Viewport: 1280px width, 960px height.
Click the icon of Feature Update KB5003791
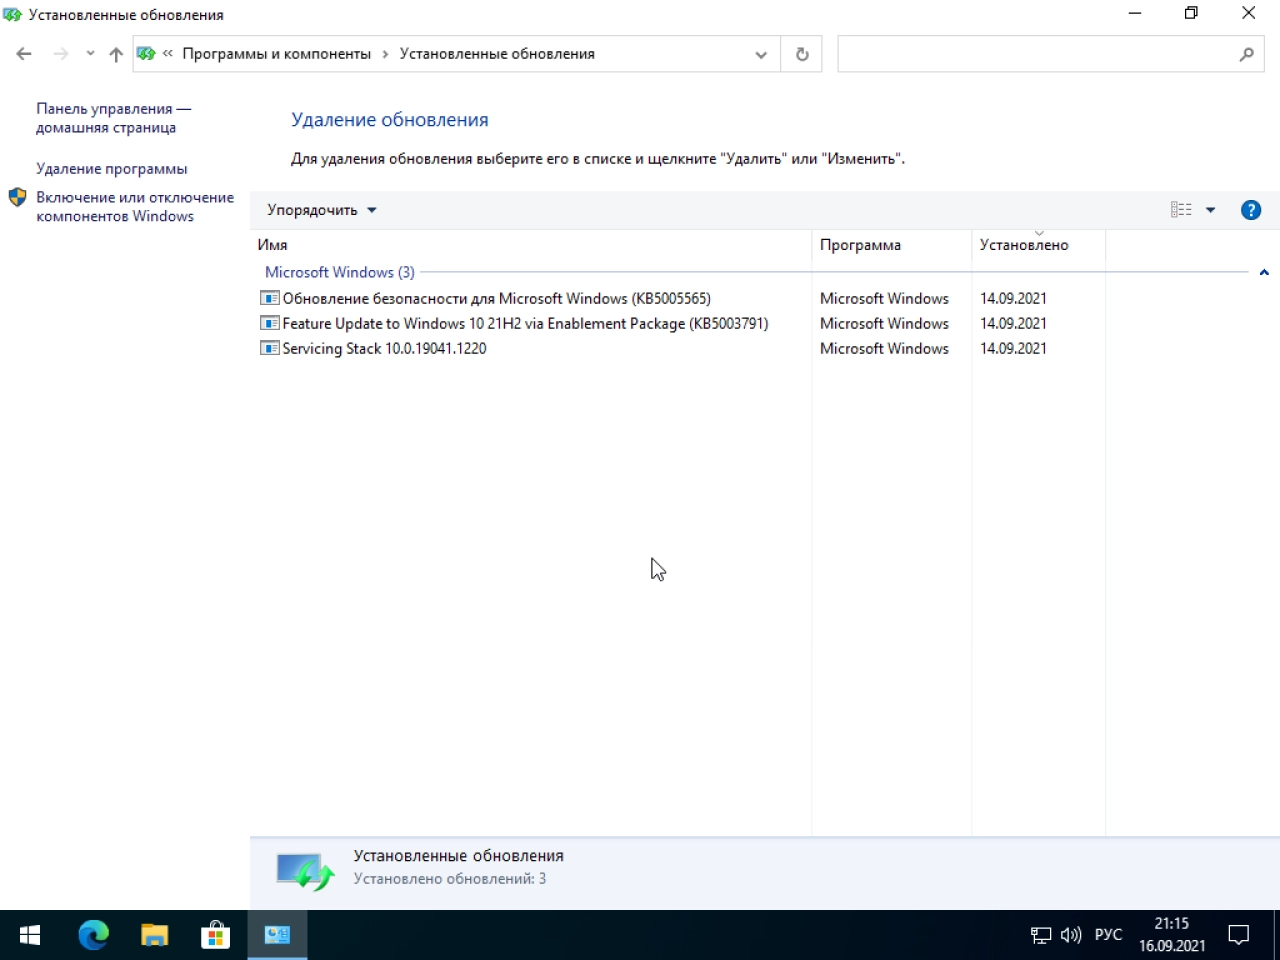coord(269,323)
